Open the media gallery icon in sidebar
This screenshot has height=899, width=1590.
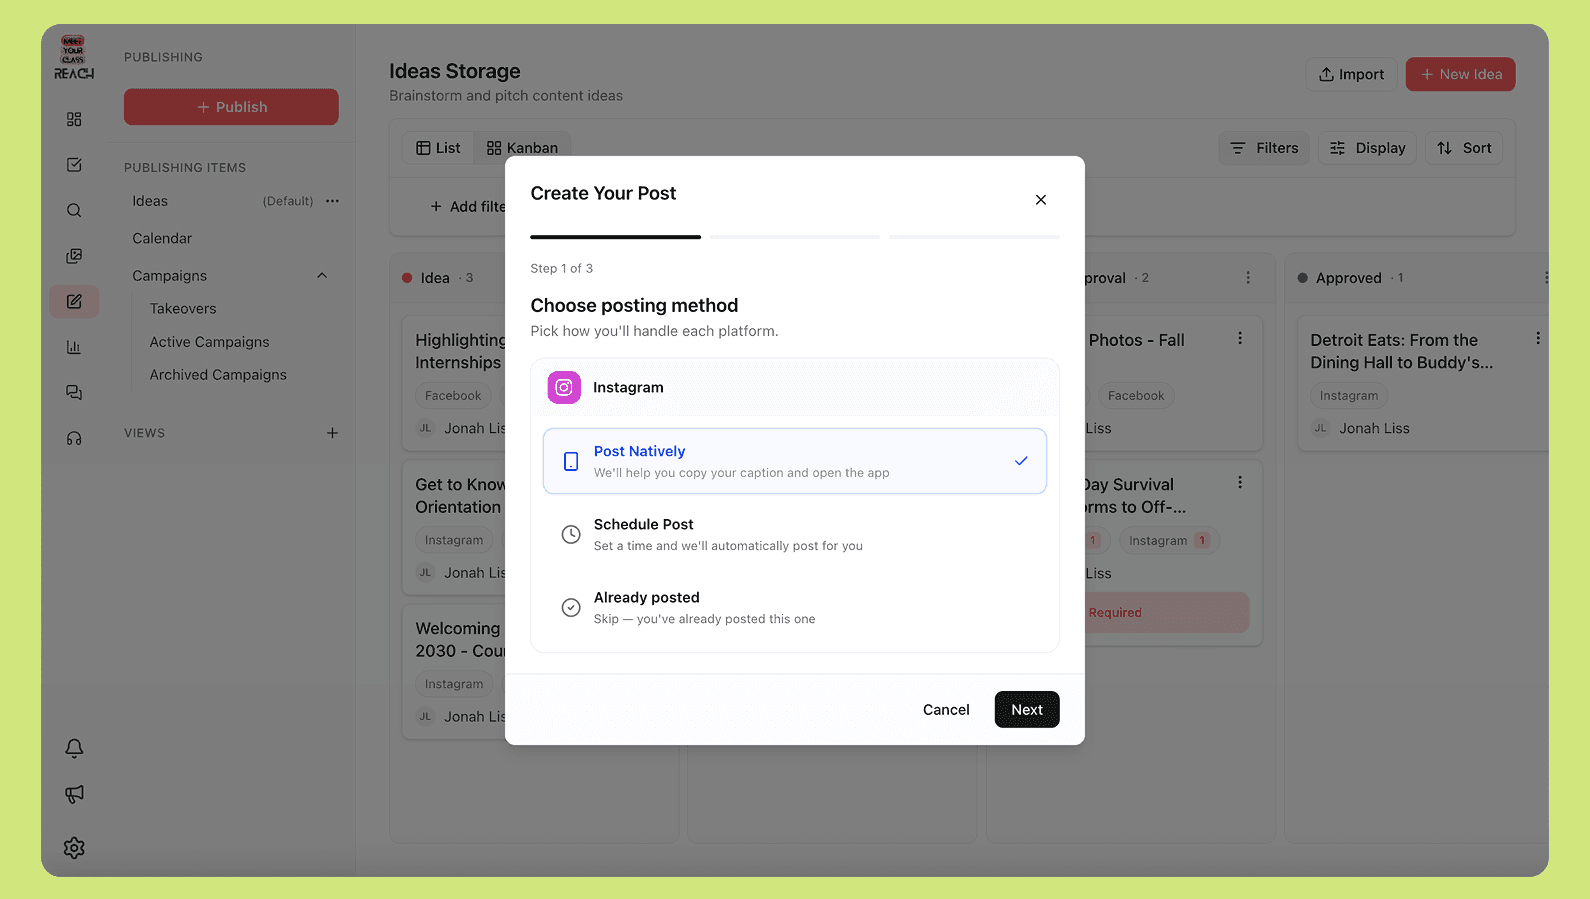click(74, 256)
